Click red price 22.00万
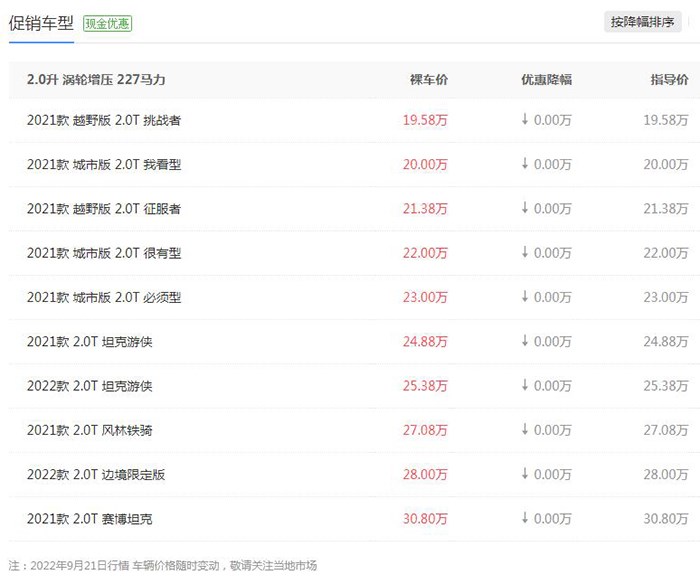This screenshot has width=700, height=584. click(425, 253)
